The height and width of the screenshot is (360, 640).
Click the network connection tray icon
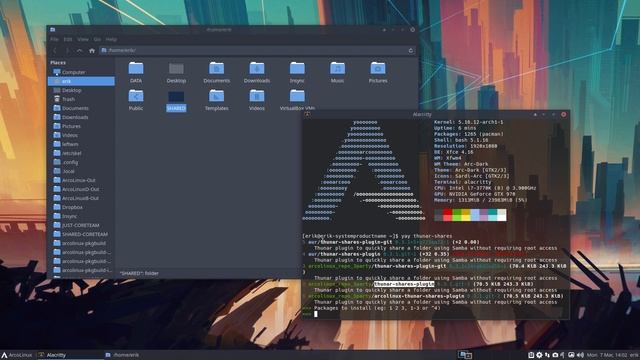[547, 355]
